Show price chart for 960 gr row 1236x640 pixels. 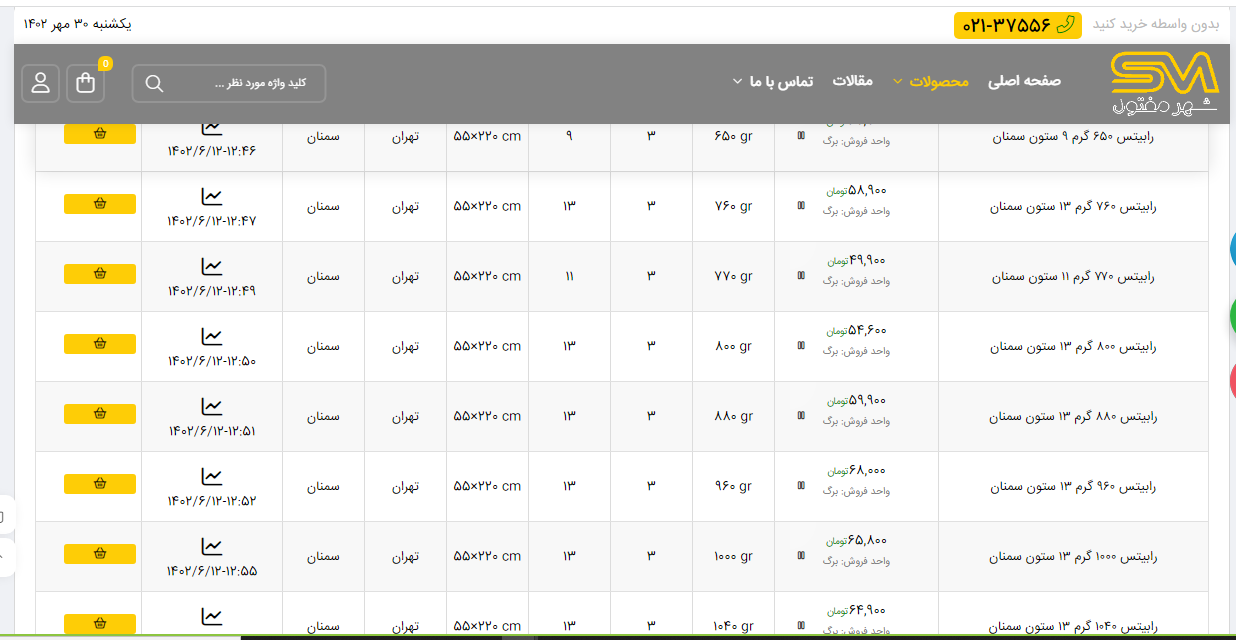tap(211, 477)
